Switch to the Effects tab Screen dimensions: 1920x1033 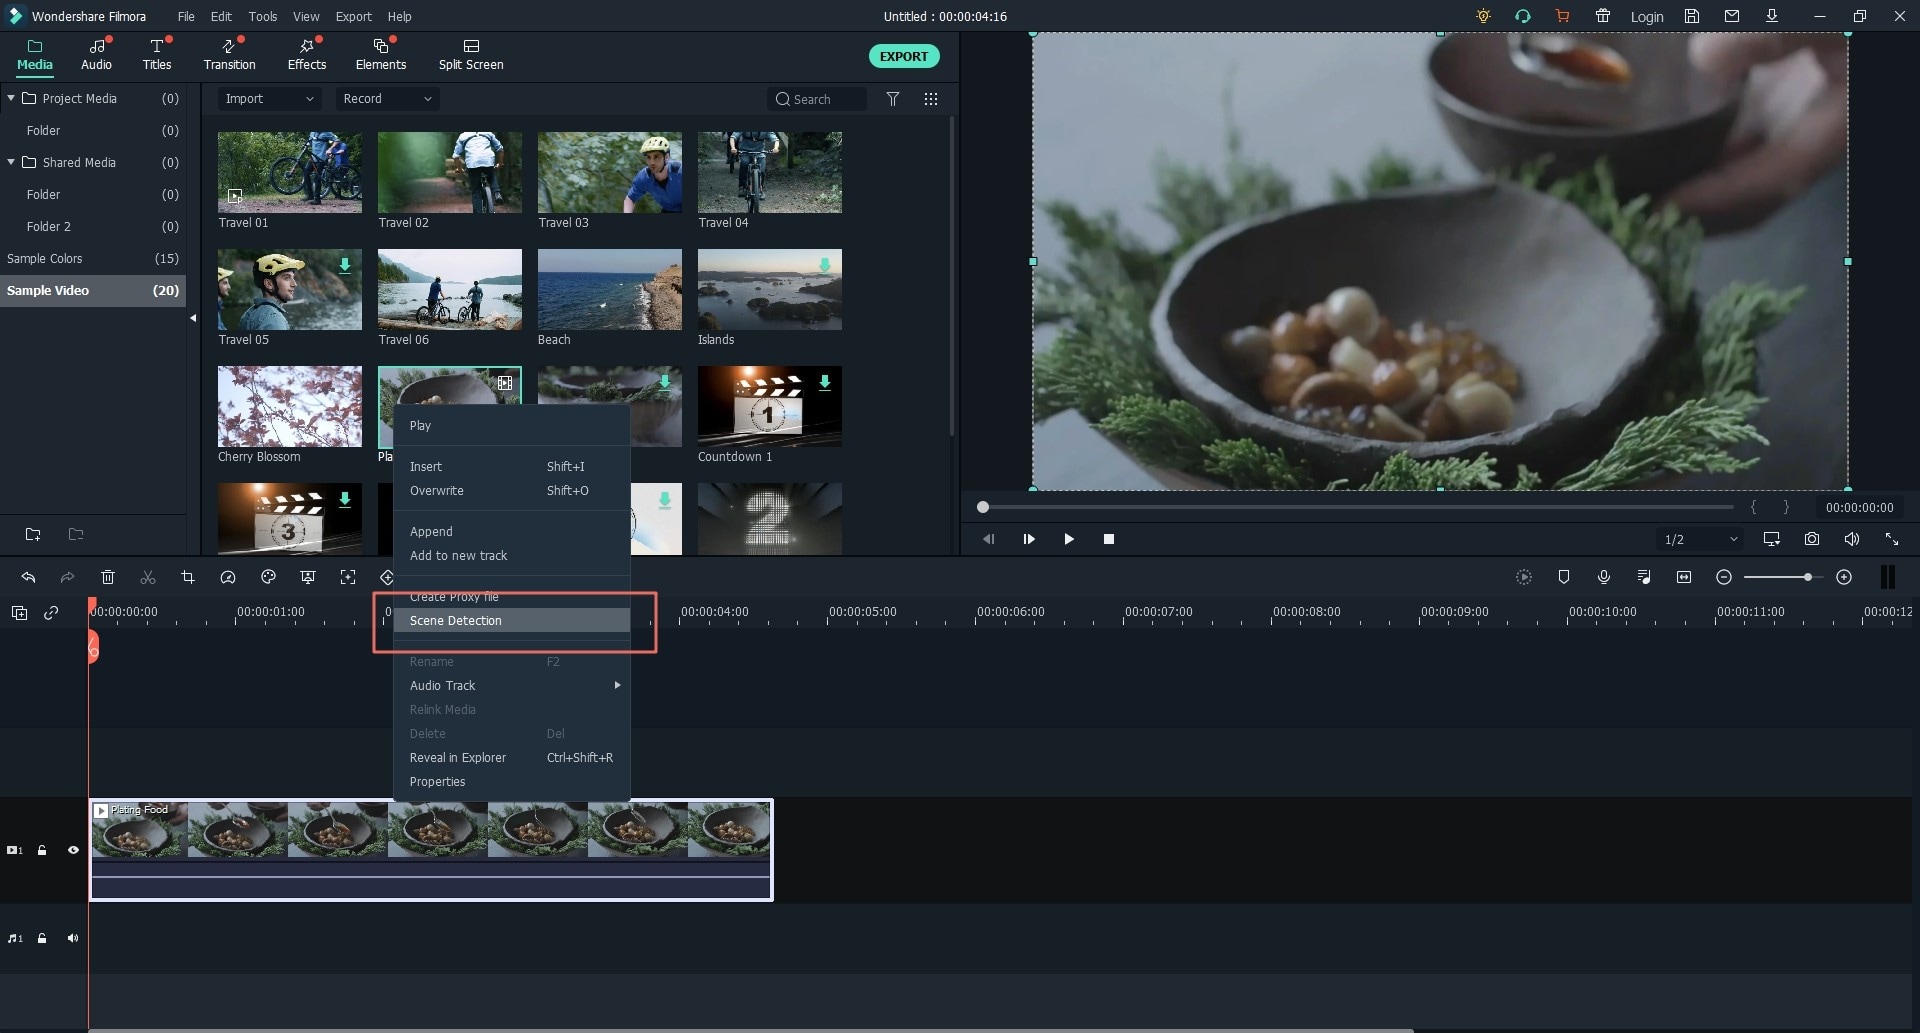click(x=307, y=55)
